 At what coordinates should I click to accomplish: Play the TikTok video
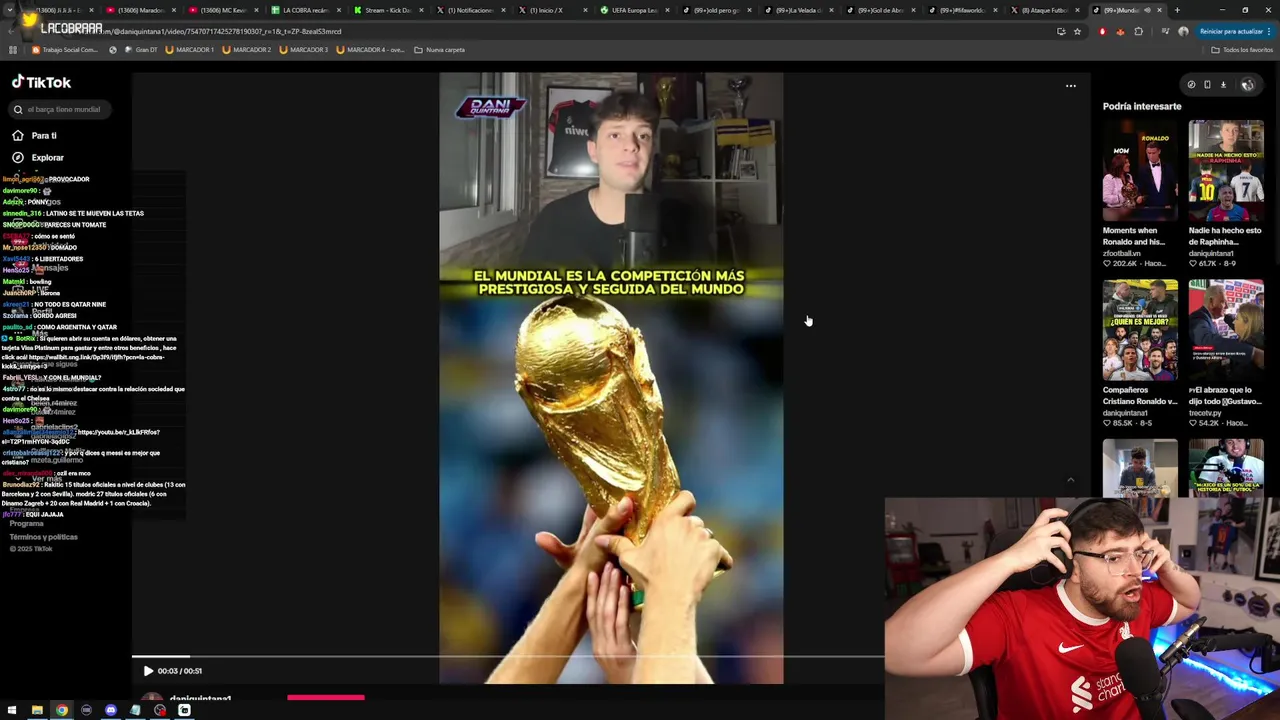(148, 671)
